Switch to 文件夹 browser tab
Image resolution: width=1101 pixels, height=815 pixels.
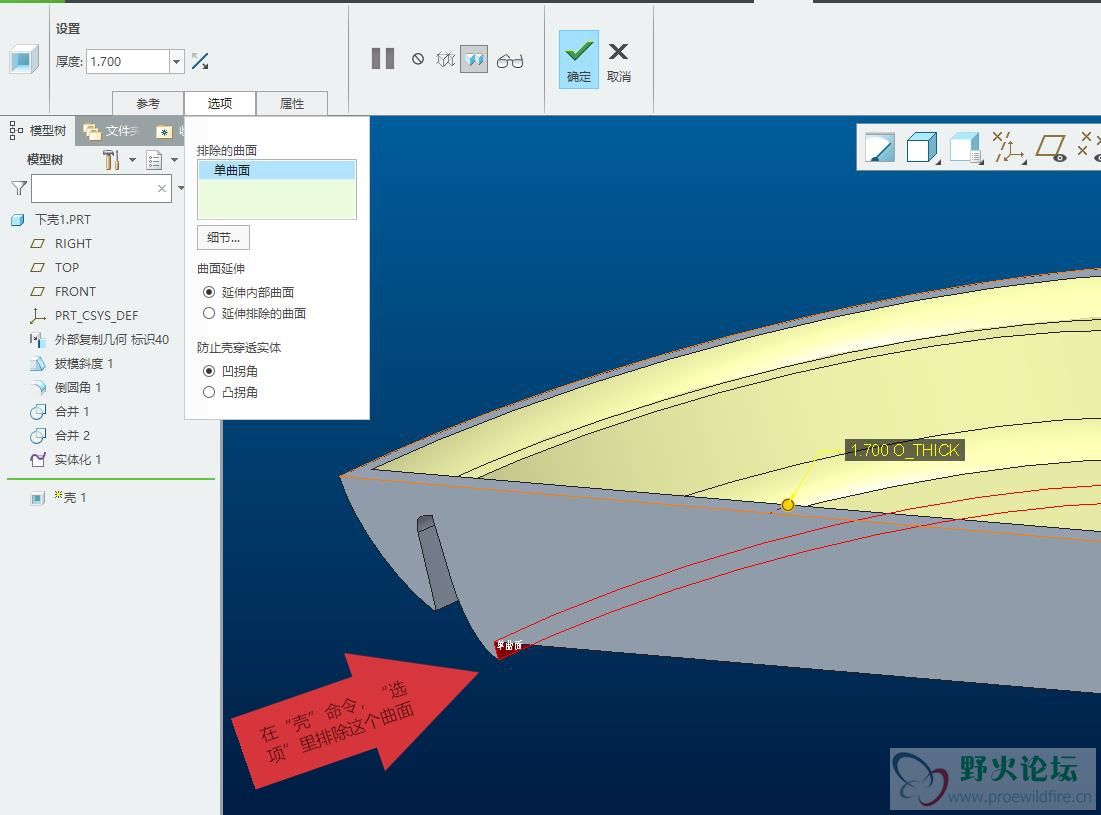[x=111, y=131]
